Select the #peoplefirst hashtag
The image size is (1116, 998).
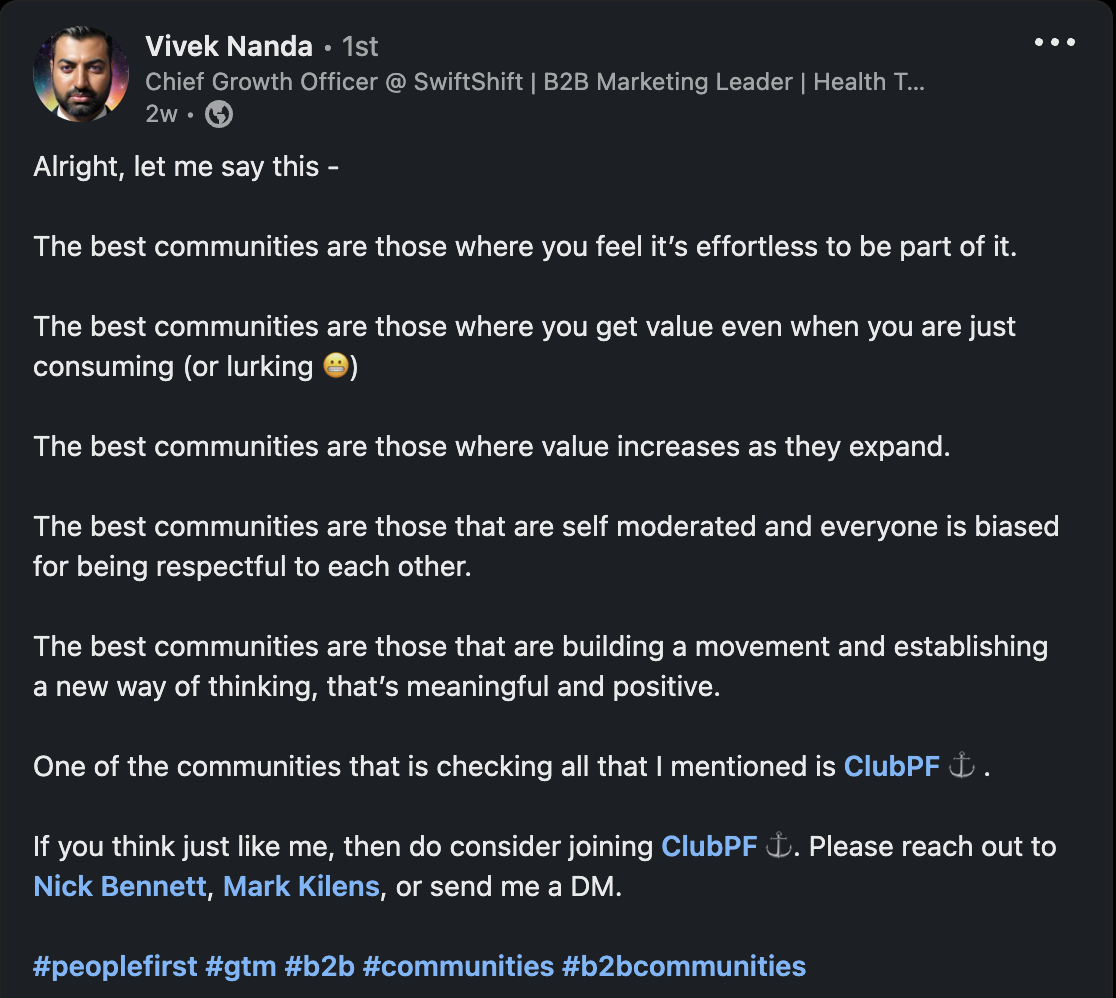coord(115,967)
